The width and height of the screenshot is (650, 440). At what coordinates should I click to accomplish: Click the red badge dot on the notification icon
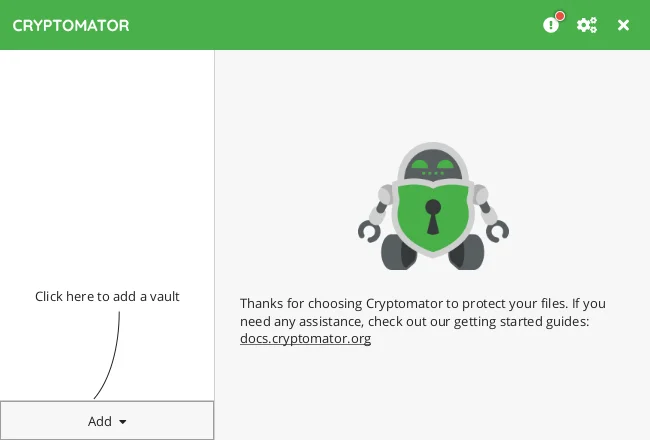[560, 16]
